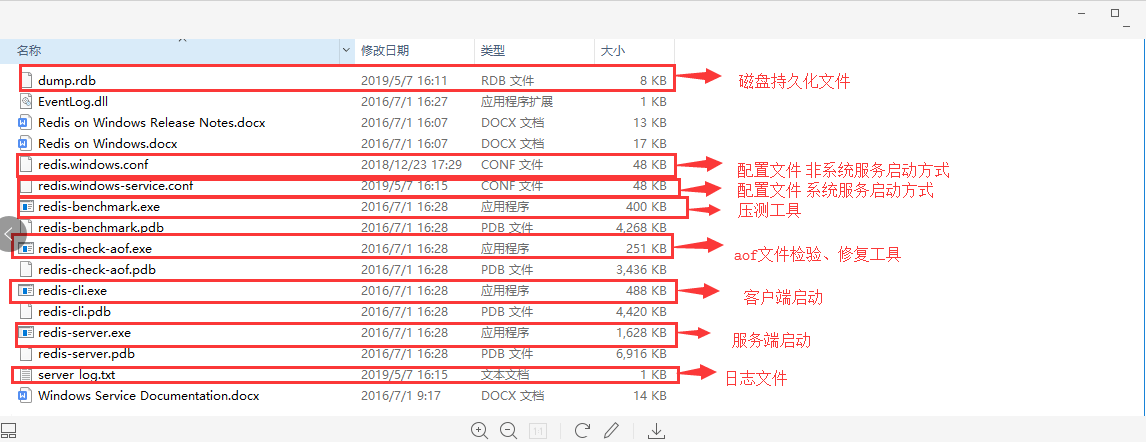Click the redis-benchmark.exe application icon
This screenshot has height=442, width=1146.
(26, 207)
